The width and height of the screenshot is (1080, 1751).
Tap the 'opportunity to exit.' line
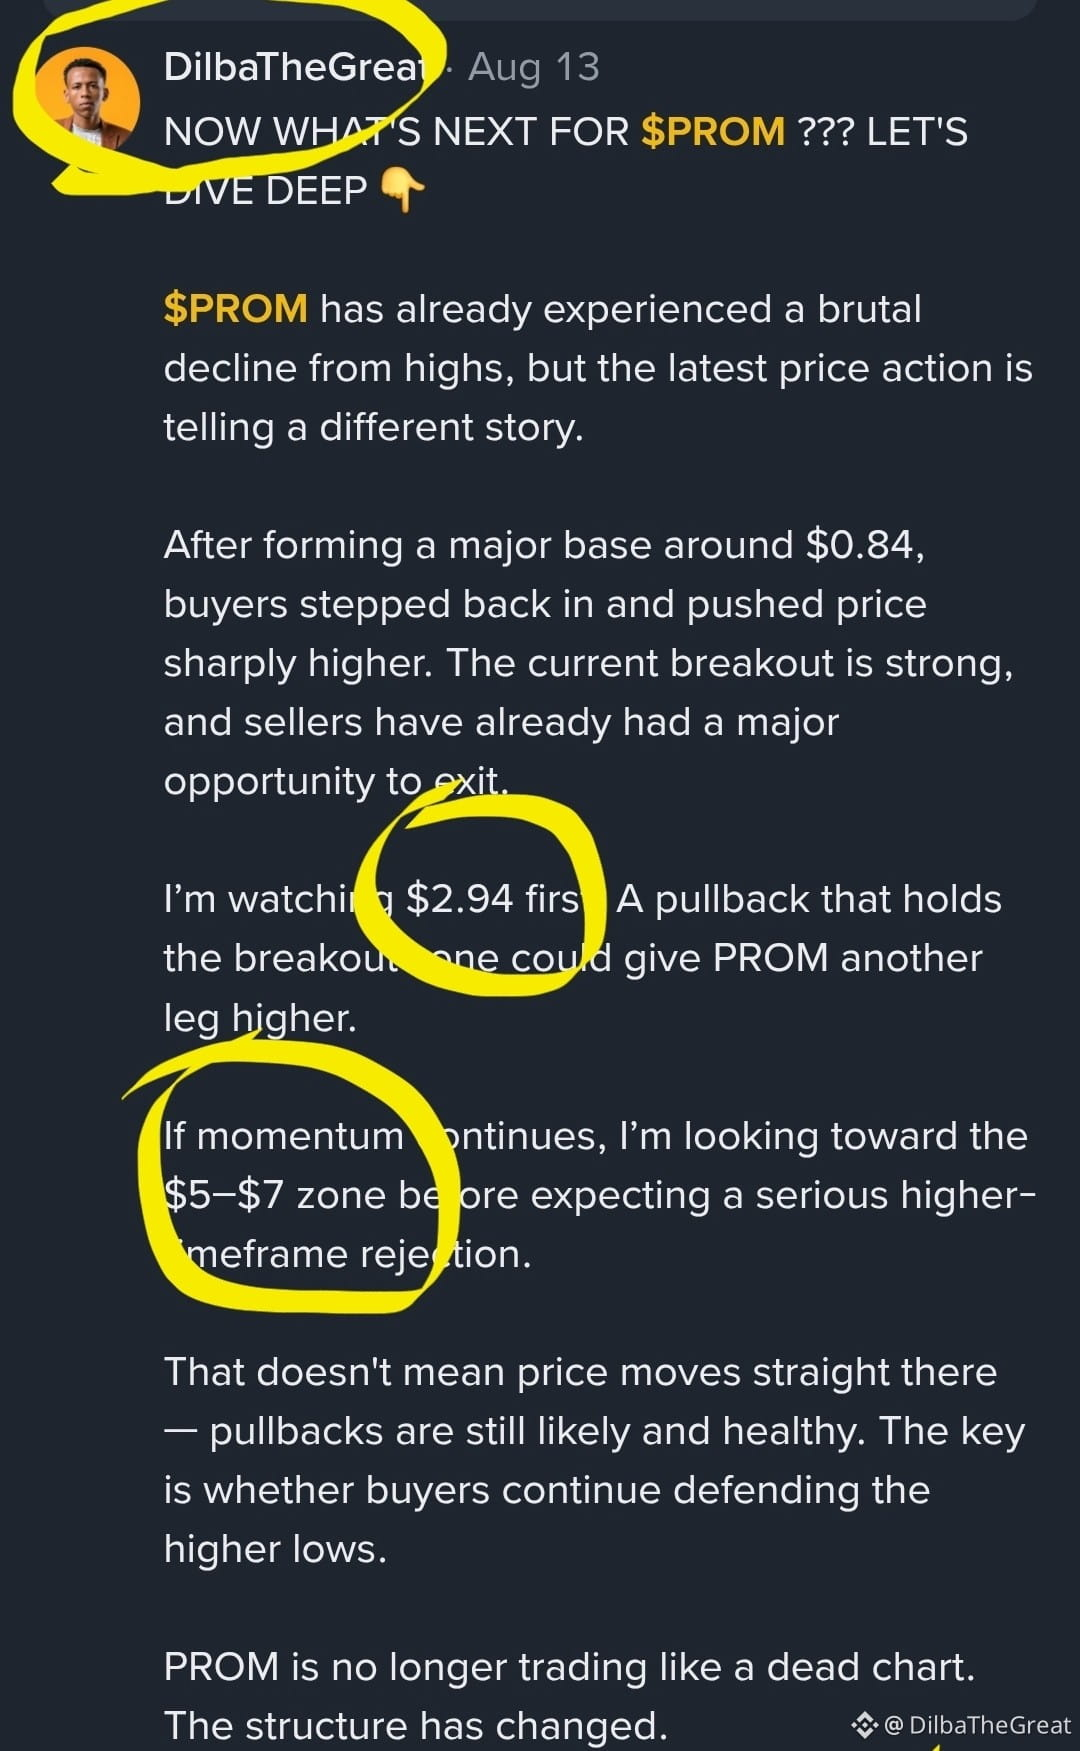336,782
